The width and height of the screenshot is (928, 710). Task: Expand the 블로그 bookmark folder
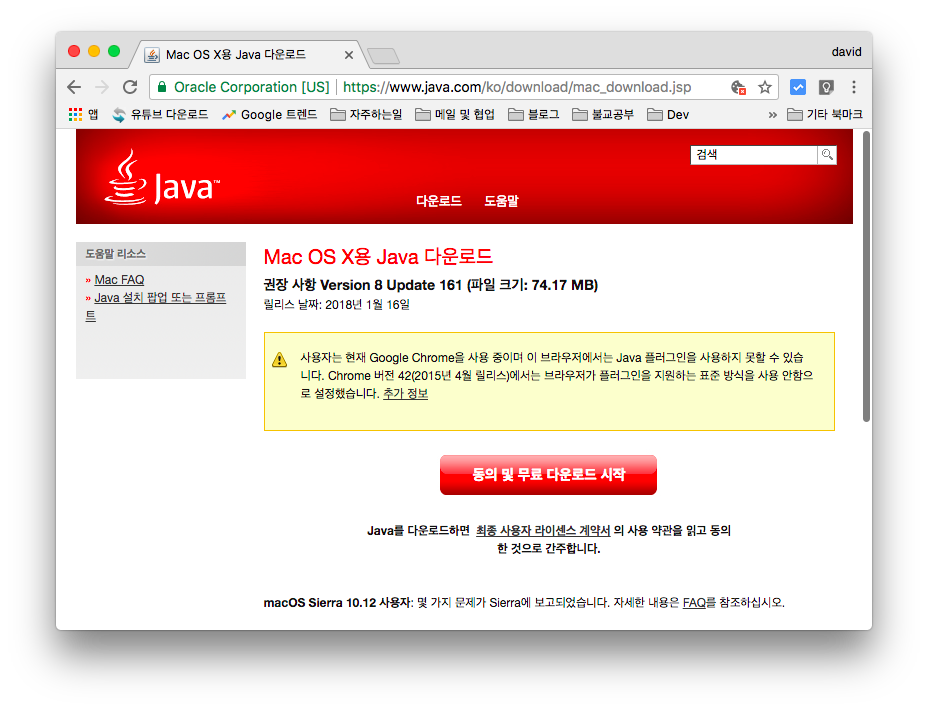[x=534, y=114]
